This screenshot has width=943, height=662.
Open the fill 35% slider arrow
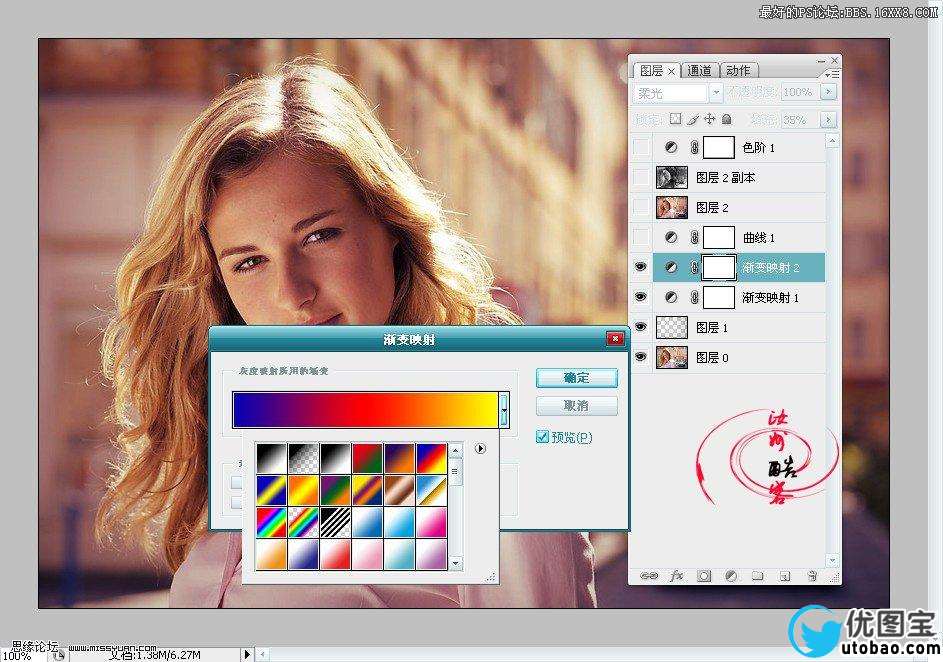(828, 119)
